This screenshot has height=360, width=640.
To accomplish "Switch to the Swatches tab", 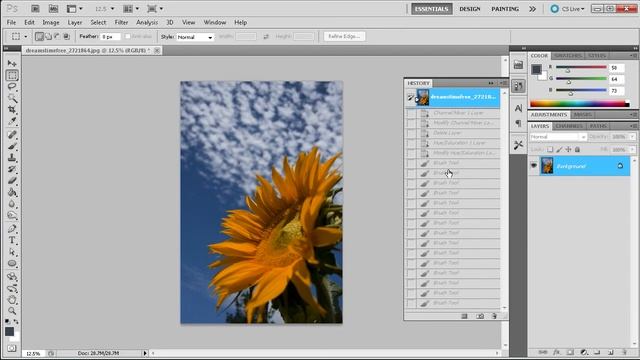I will (568, 56).
